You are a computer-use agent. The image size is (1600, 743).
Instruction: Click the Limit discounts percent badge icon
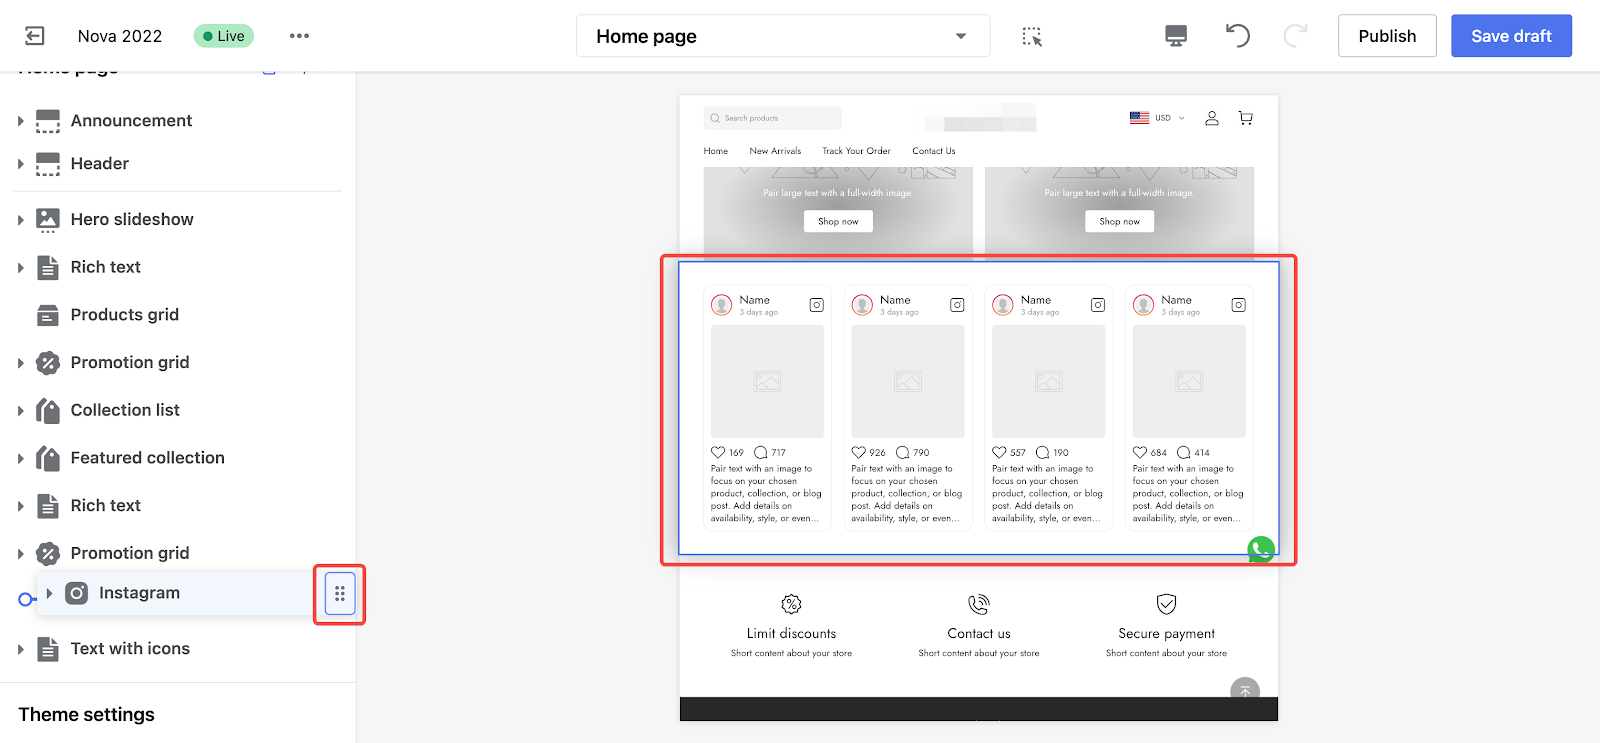791,604
